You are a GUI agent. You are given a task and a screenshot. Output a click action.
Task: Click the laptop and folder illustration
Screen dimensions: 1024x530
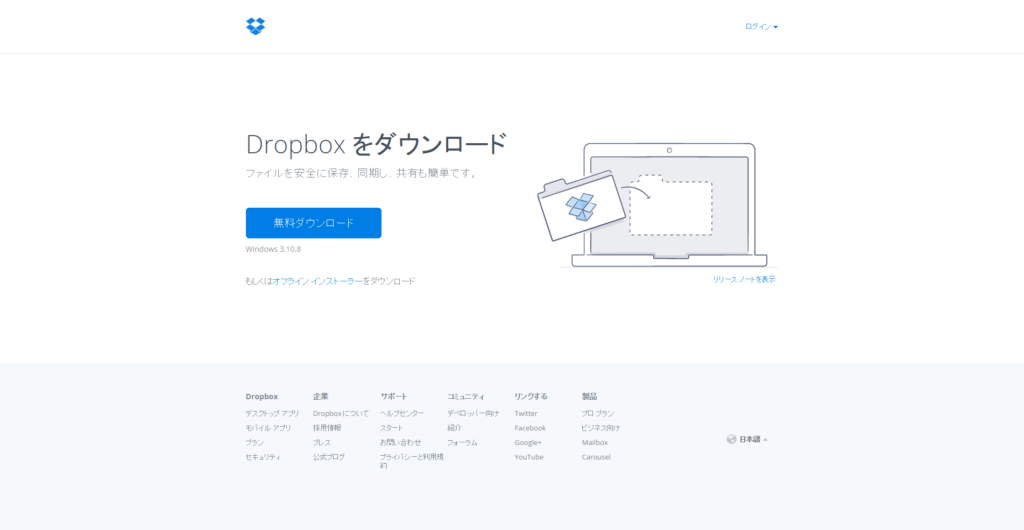pyautogui.click(x=658, y=204)
